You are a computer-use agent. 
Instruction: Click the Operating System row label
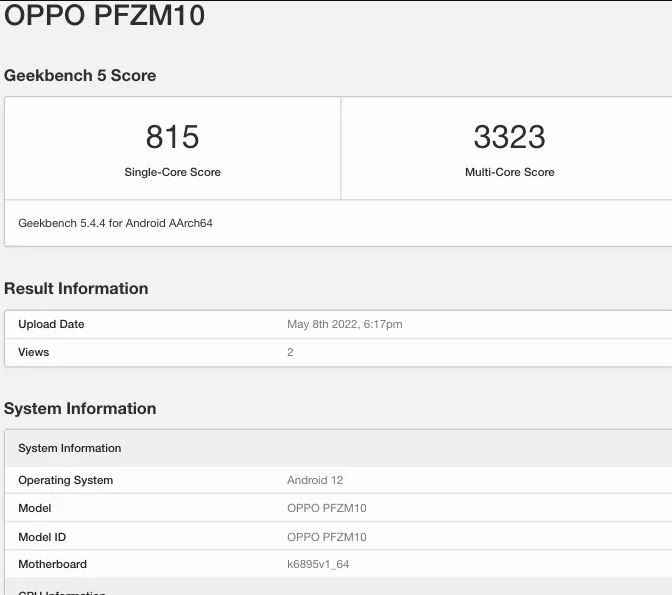point(66,480)
